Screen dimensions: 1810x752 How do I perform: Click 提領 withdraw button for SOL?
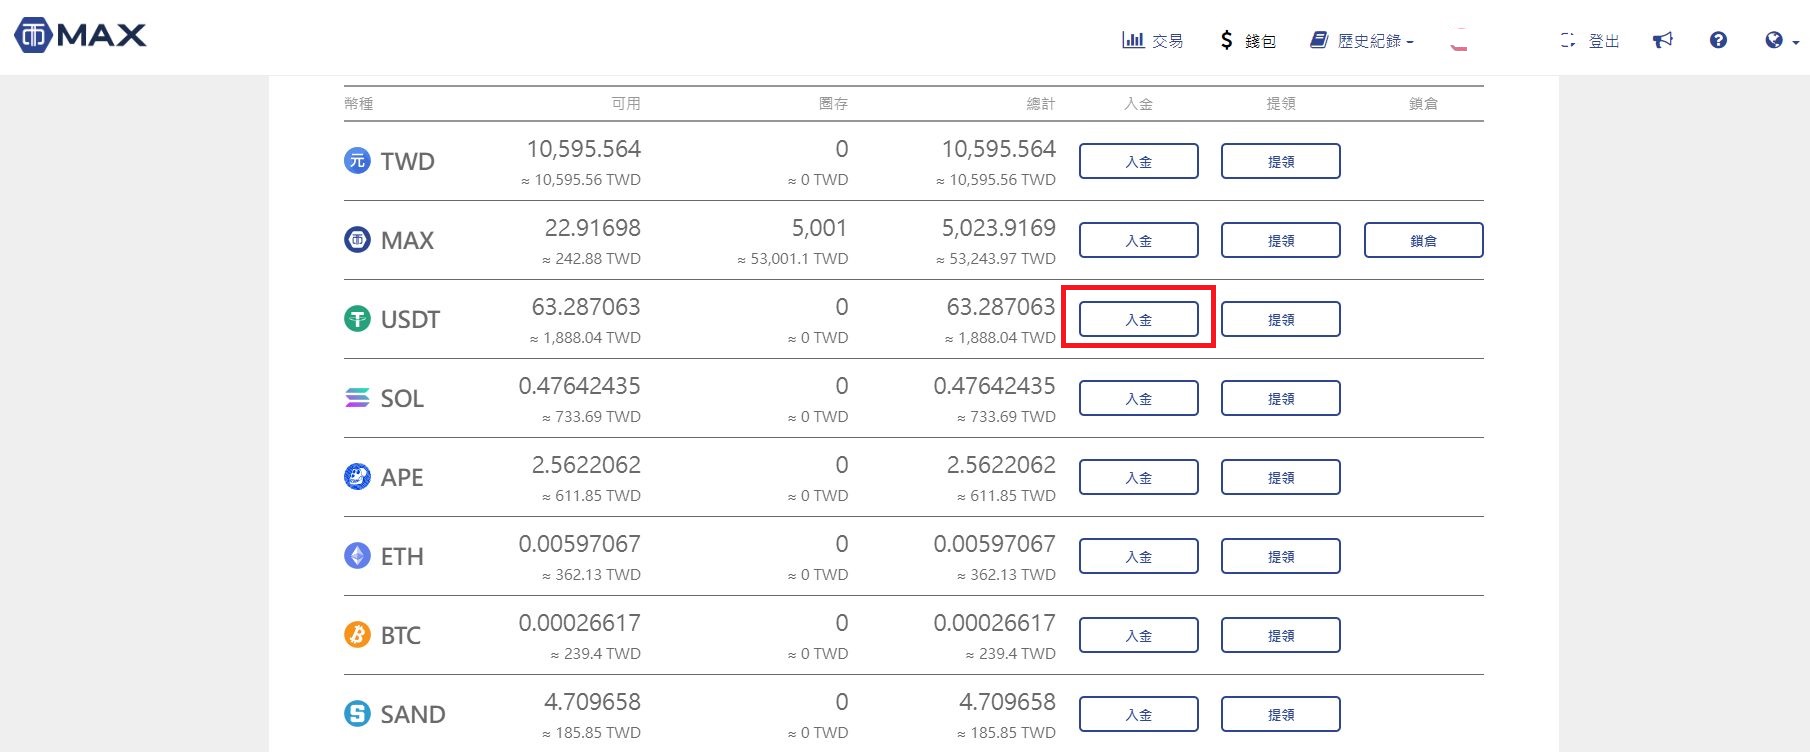point(1281,398)
